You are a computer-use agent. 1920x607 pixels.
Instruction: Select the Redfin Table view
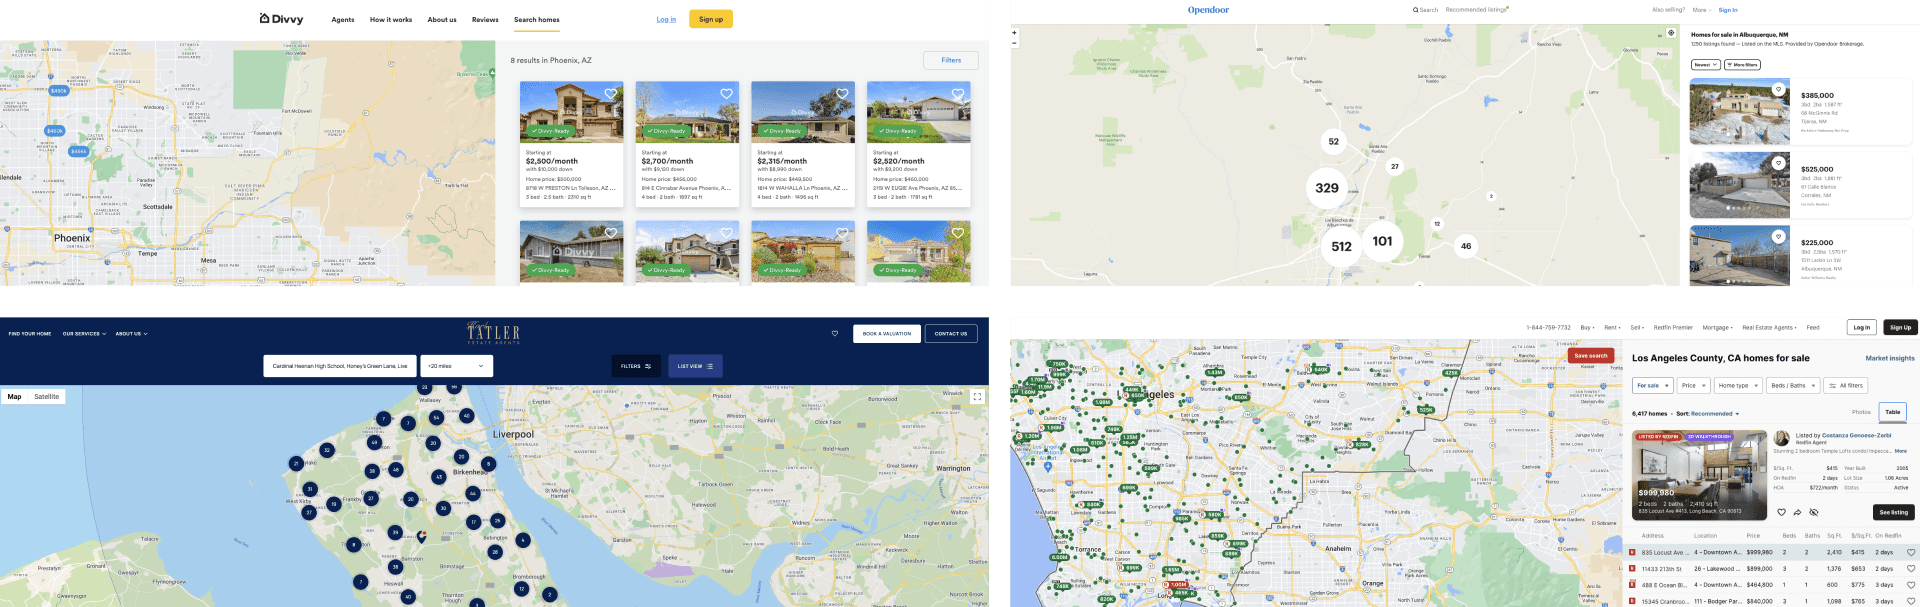[1893, 412]
